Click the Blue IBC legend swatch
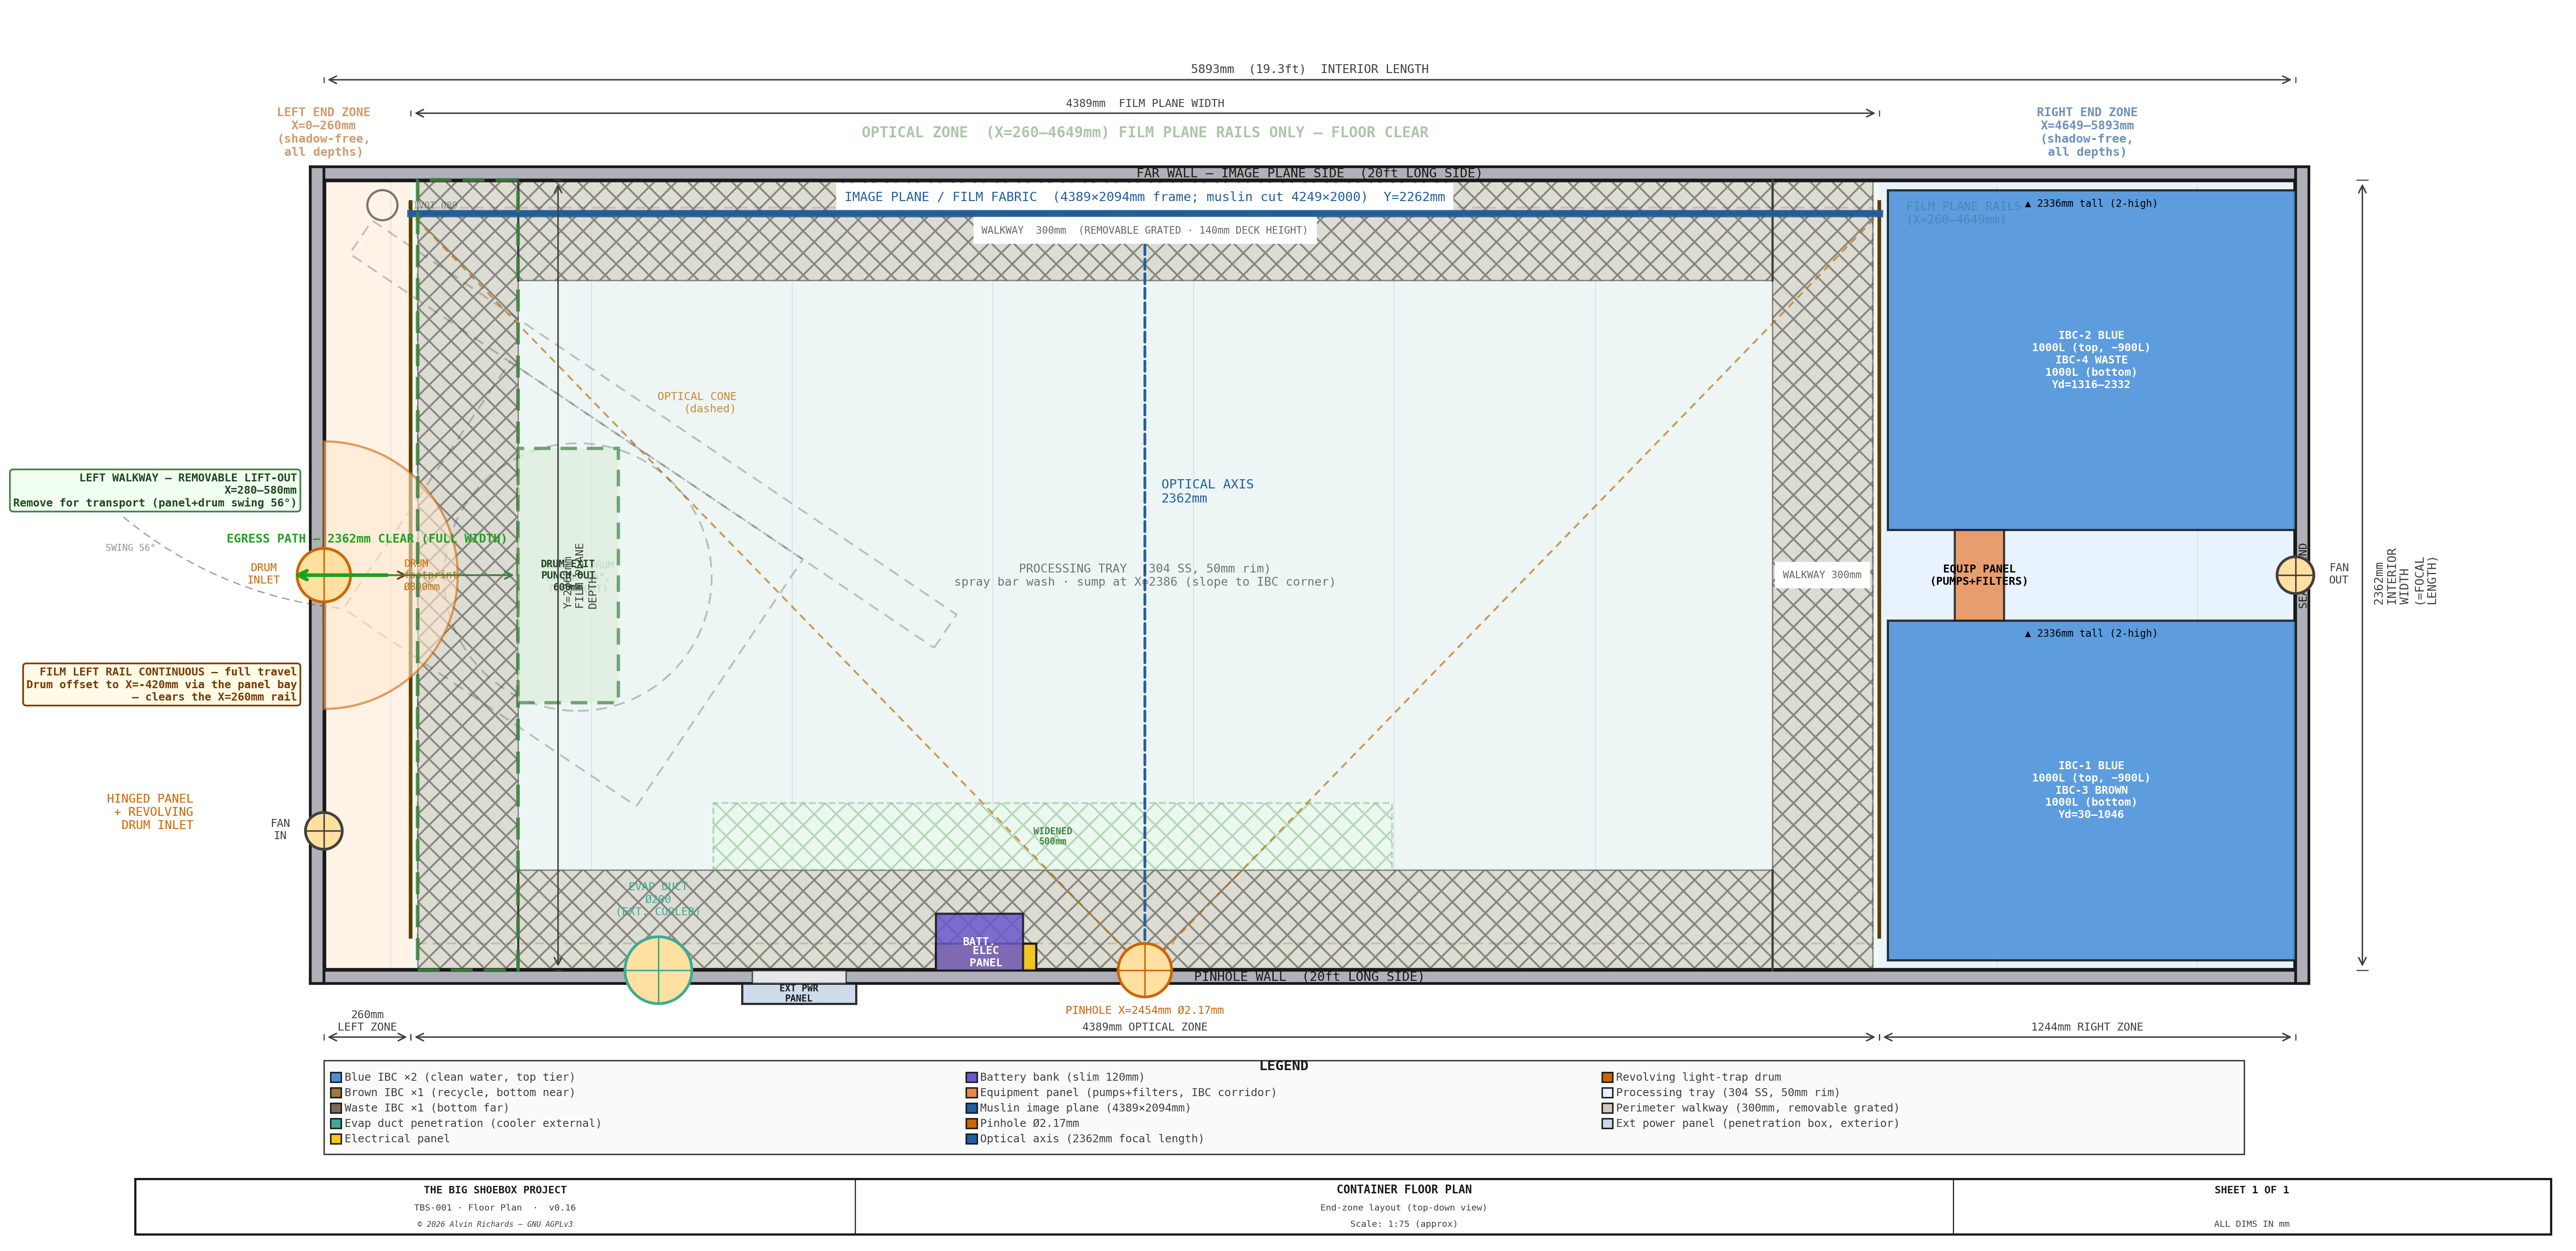This screenshot has width=2576, height=1251. click(336, 1077)
